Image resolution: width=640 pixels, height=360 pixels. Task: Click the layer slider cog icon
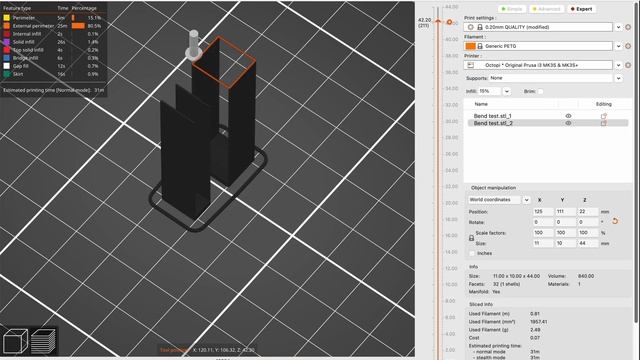click(x=449, y=22)
